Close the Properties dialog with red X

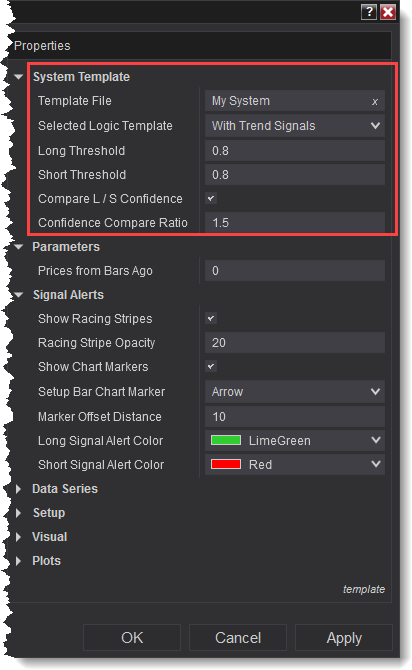coord(388,12)
